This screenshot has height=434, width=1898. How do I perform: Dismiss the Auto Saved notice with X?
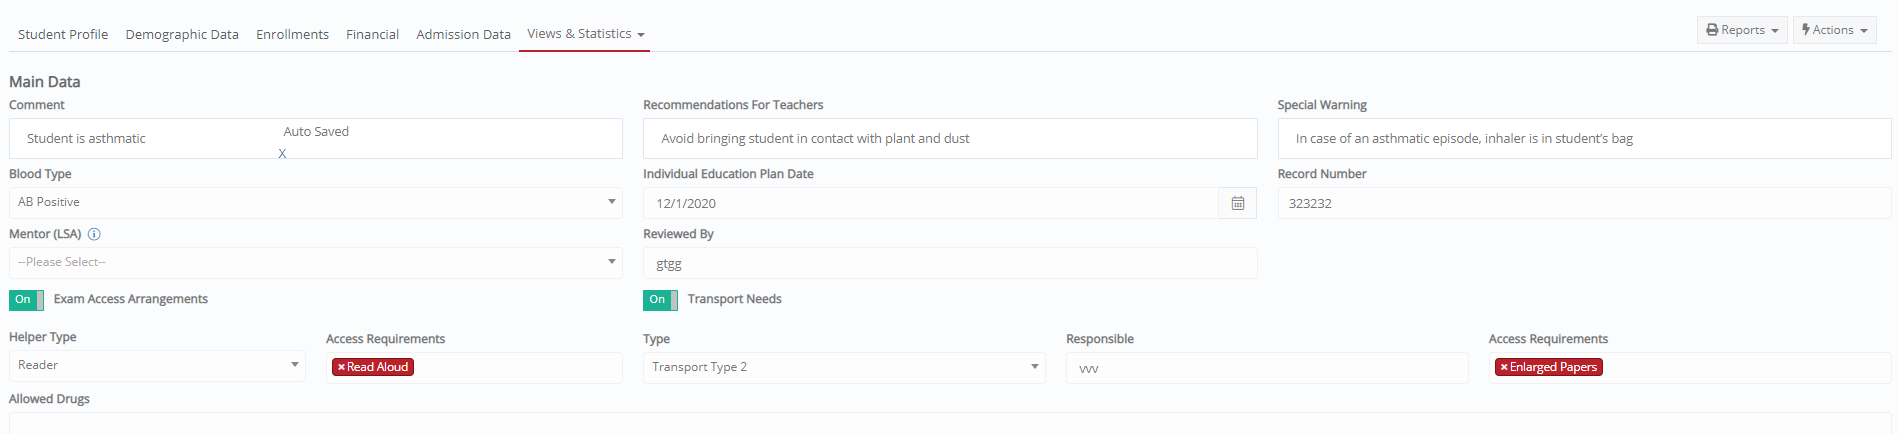282,154
